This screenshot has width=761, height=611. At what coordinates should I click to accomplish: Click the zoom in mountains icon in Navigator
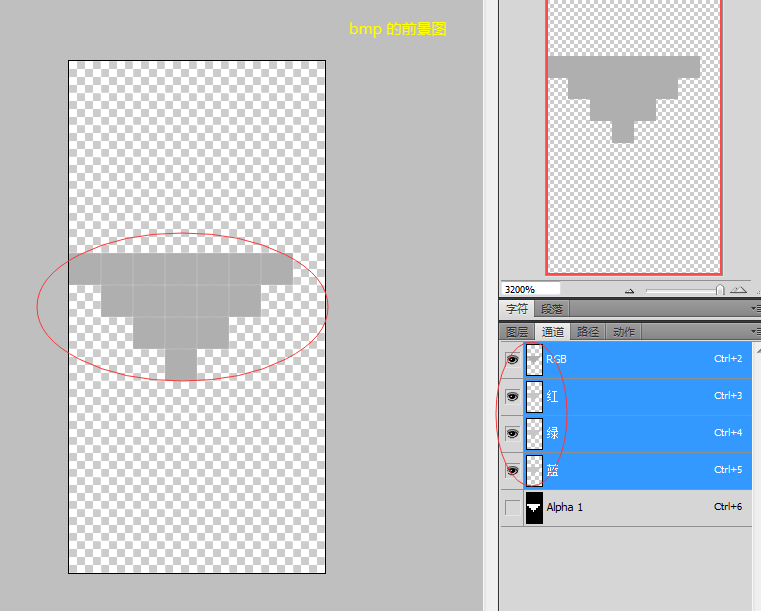point(738,290)
